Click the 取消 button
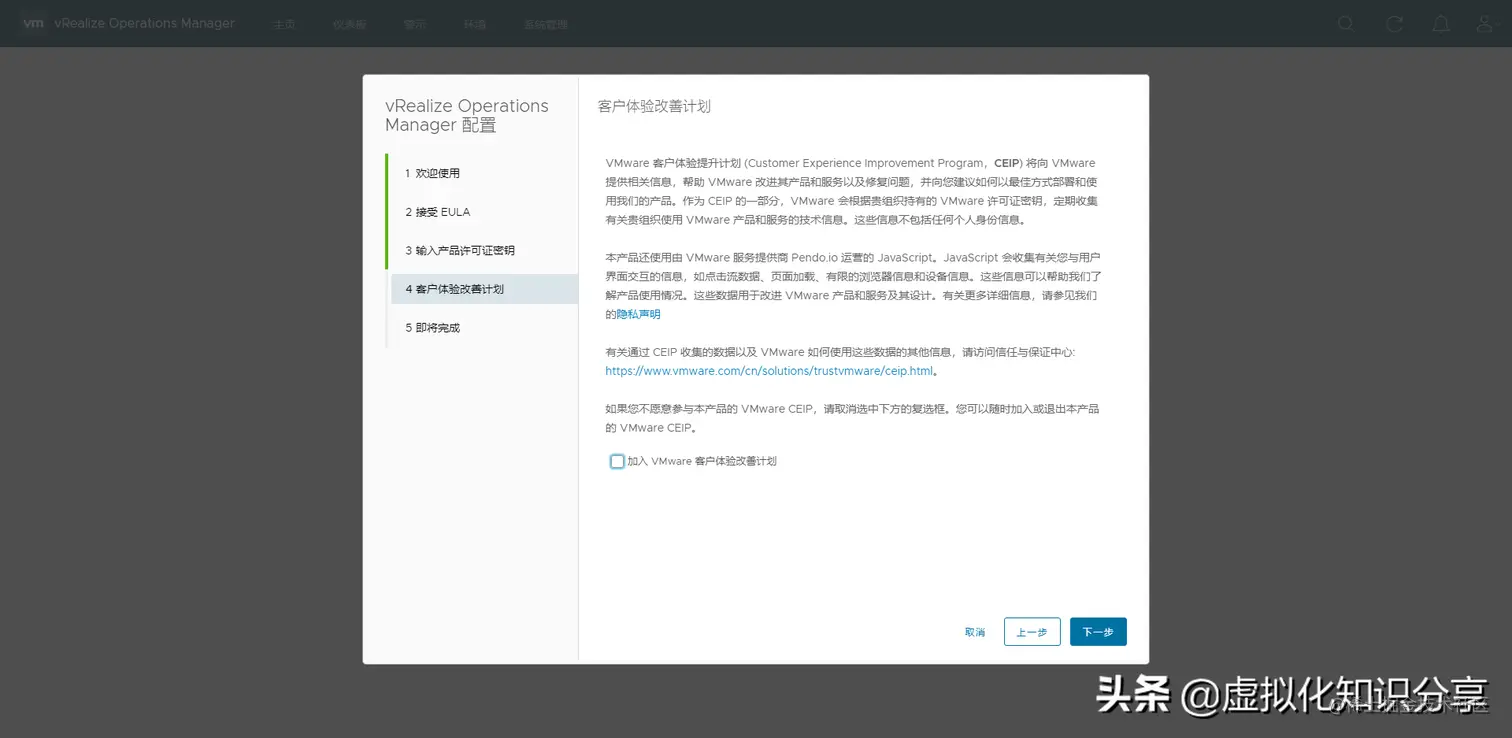 (974, 631)
